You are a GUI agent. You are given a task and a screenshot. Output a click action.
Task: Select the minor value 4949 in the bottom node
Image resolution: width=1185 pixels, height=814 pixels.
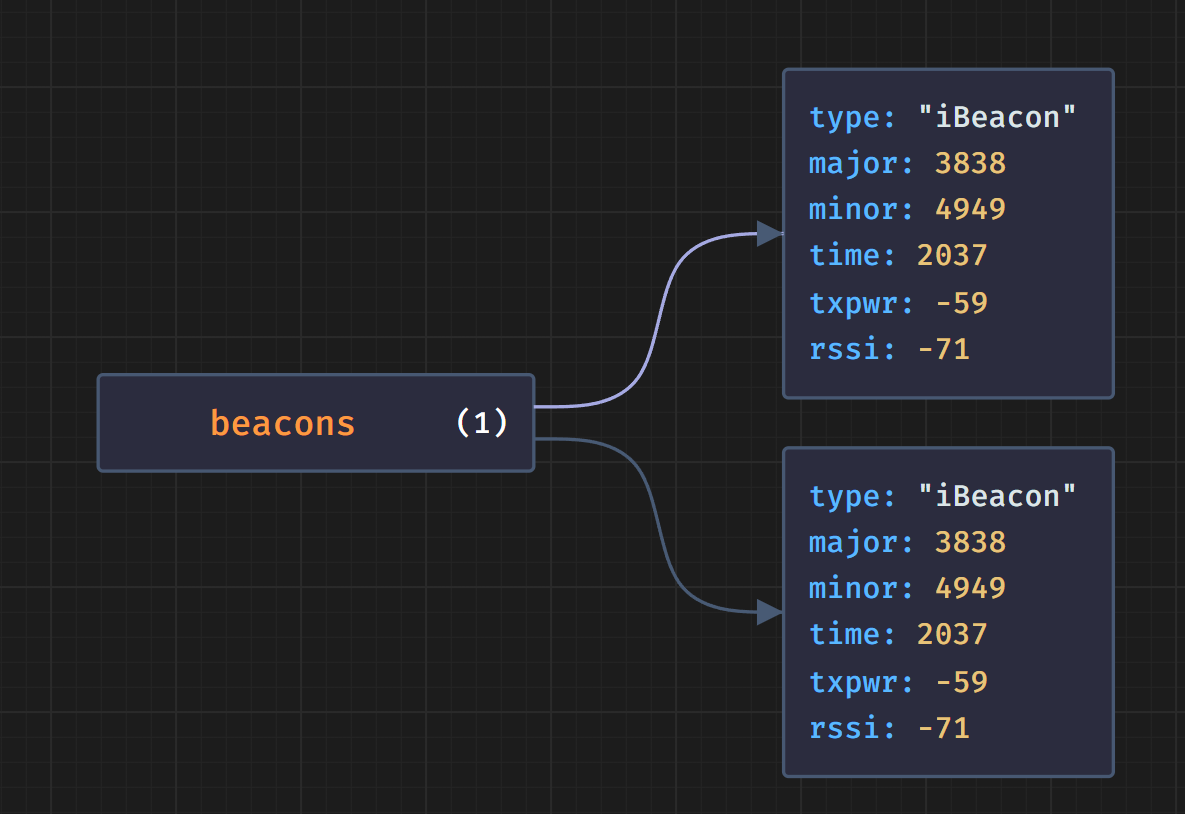coord(970,589)
